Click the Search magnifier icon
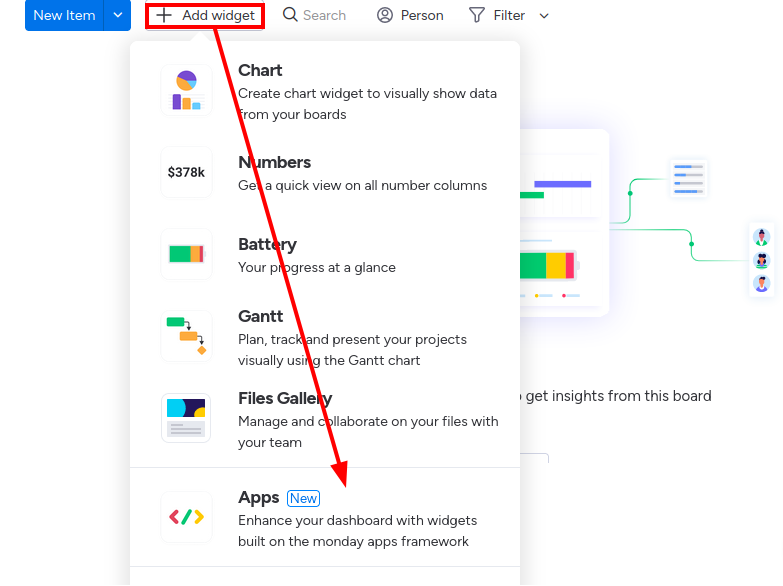This screenshot has width=783, height=586. (290, 14)
